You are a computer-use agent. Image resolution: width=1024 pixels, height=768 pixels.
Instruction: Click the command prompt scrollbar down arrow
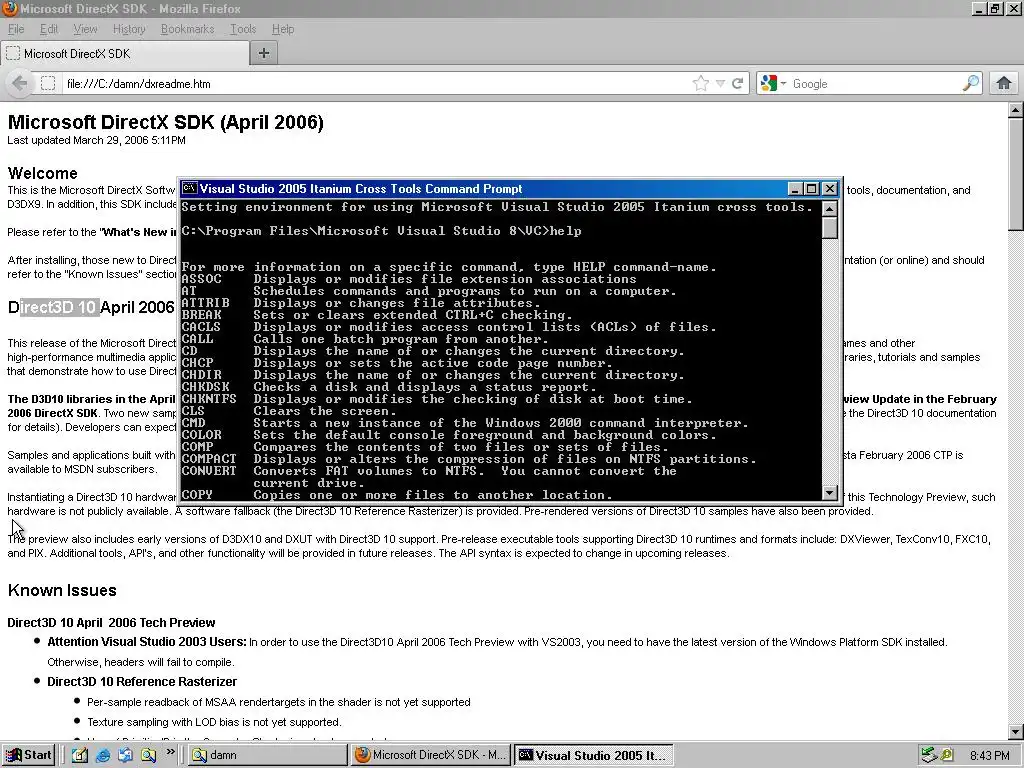[x=829, y=493]
